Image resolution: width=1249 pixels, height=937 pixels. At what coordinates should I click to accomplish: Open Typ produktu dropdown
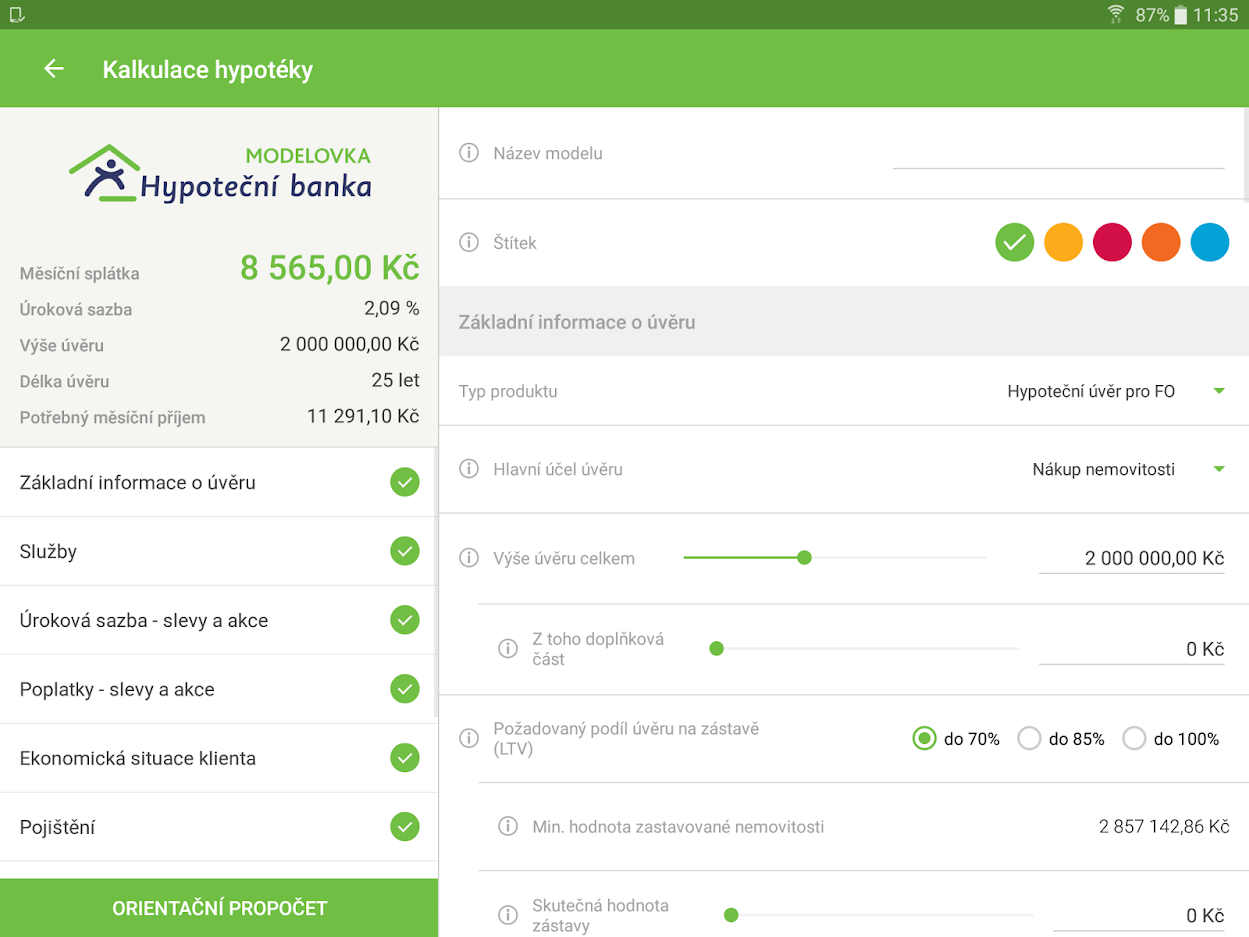[x=1116, y=391]
